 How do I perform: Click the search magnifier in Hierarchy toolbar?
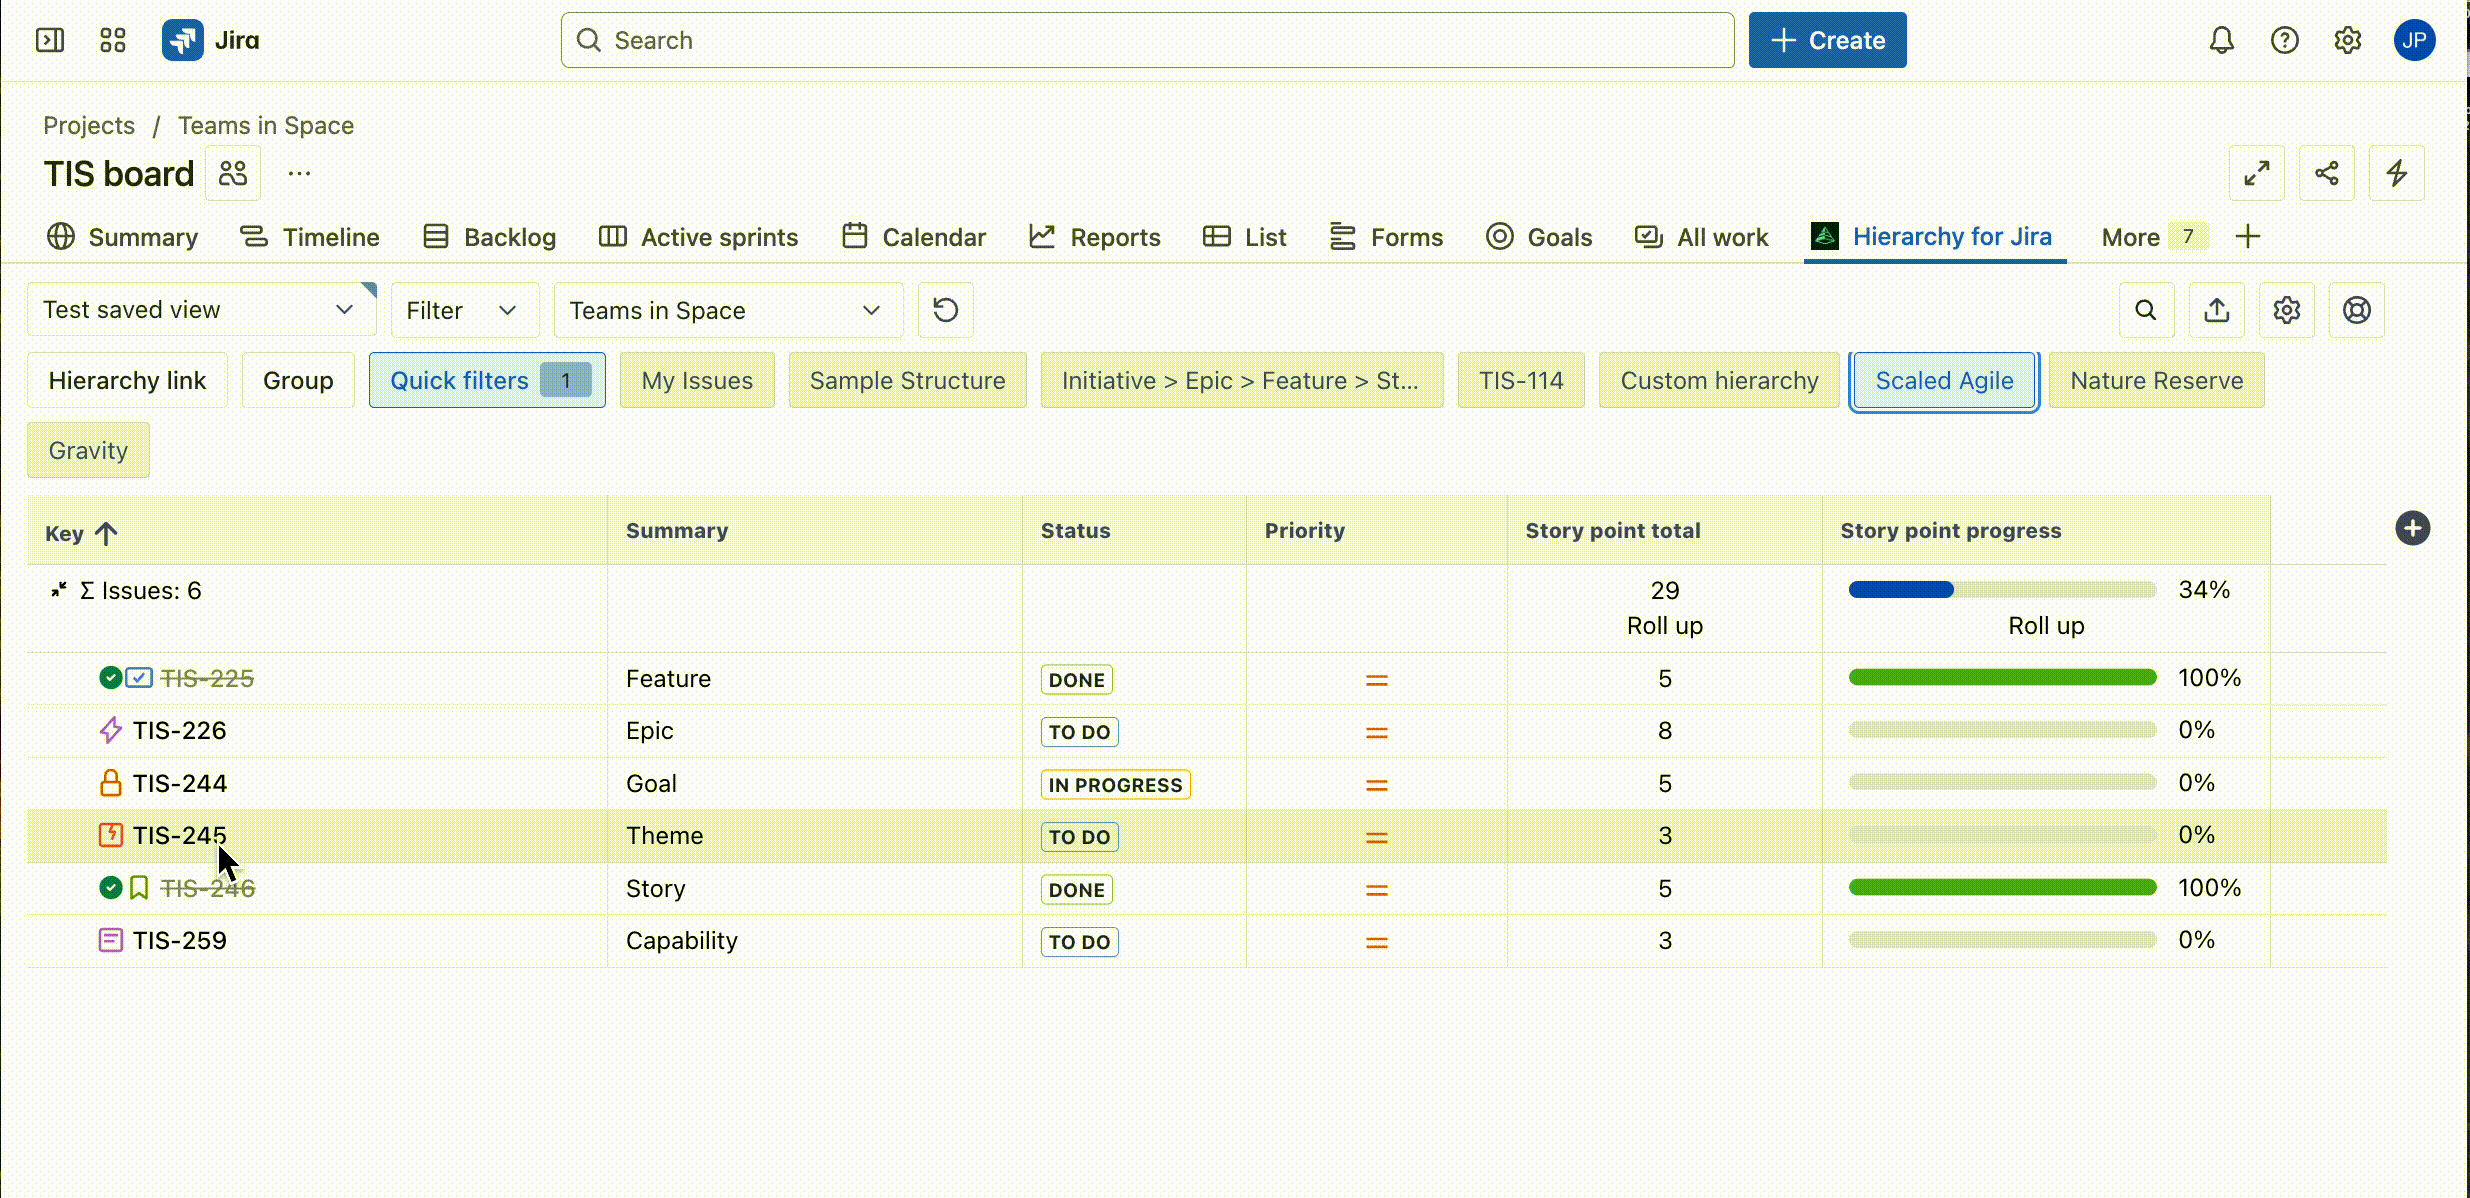(2146, 310)
